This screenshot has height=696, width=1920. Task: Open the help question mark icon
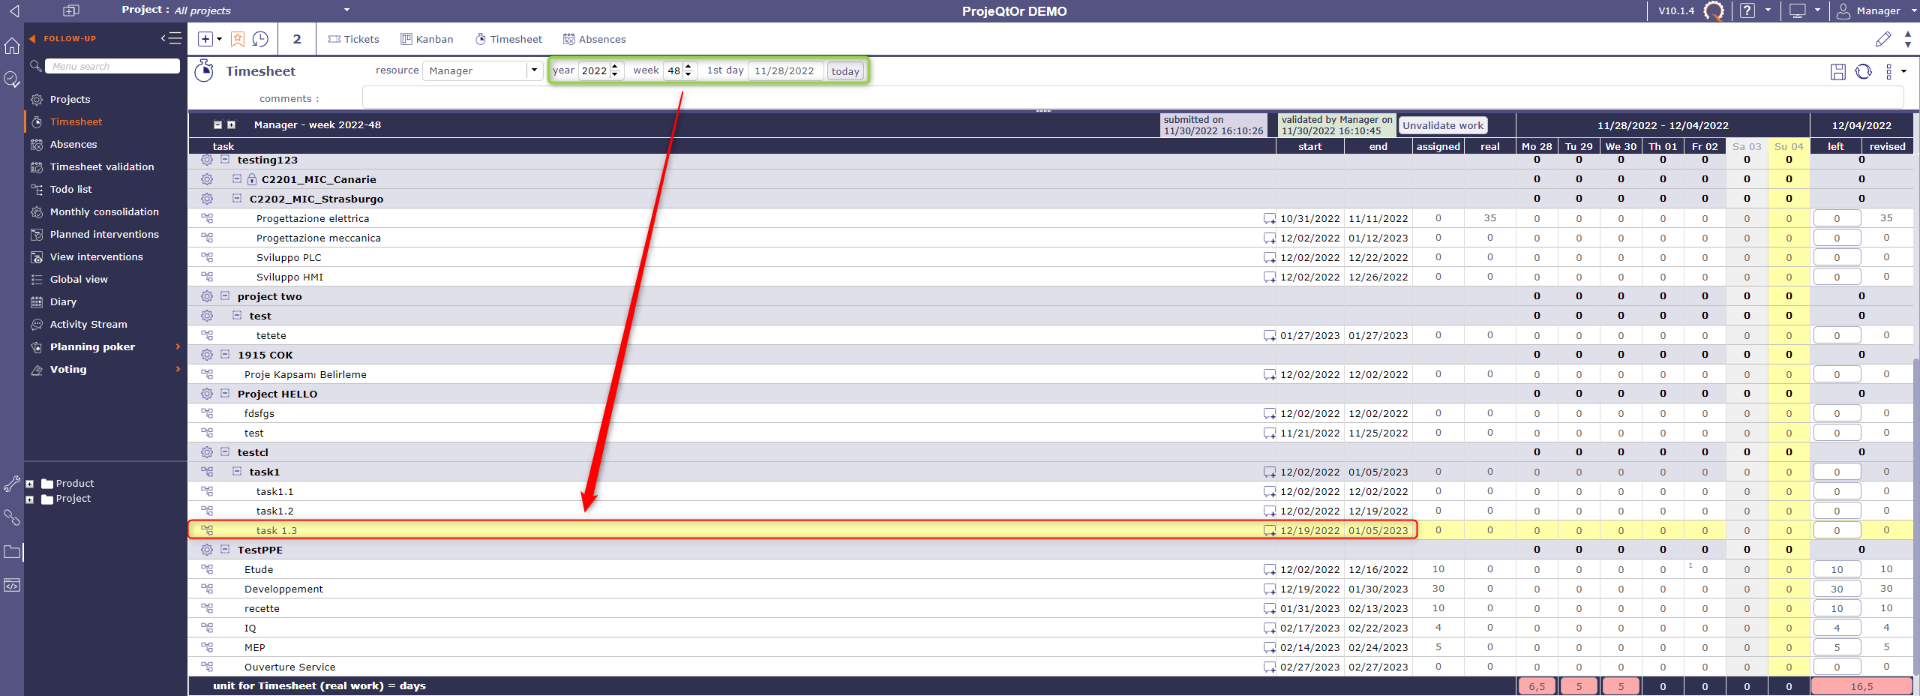pyautogui.click(x=1747, y=11)
